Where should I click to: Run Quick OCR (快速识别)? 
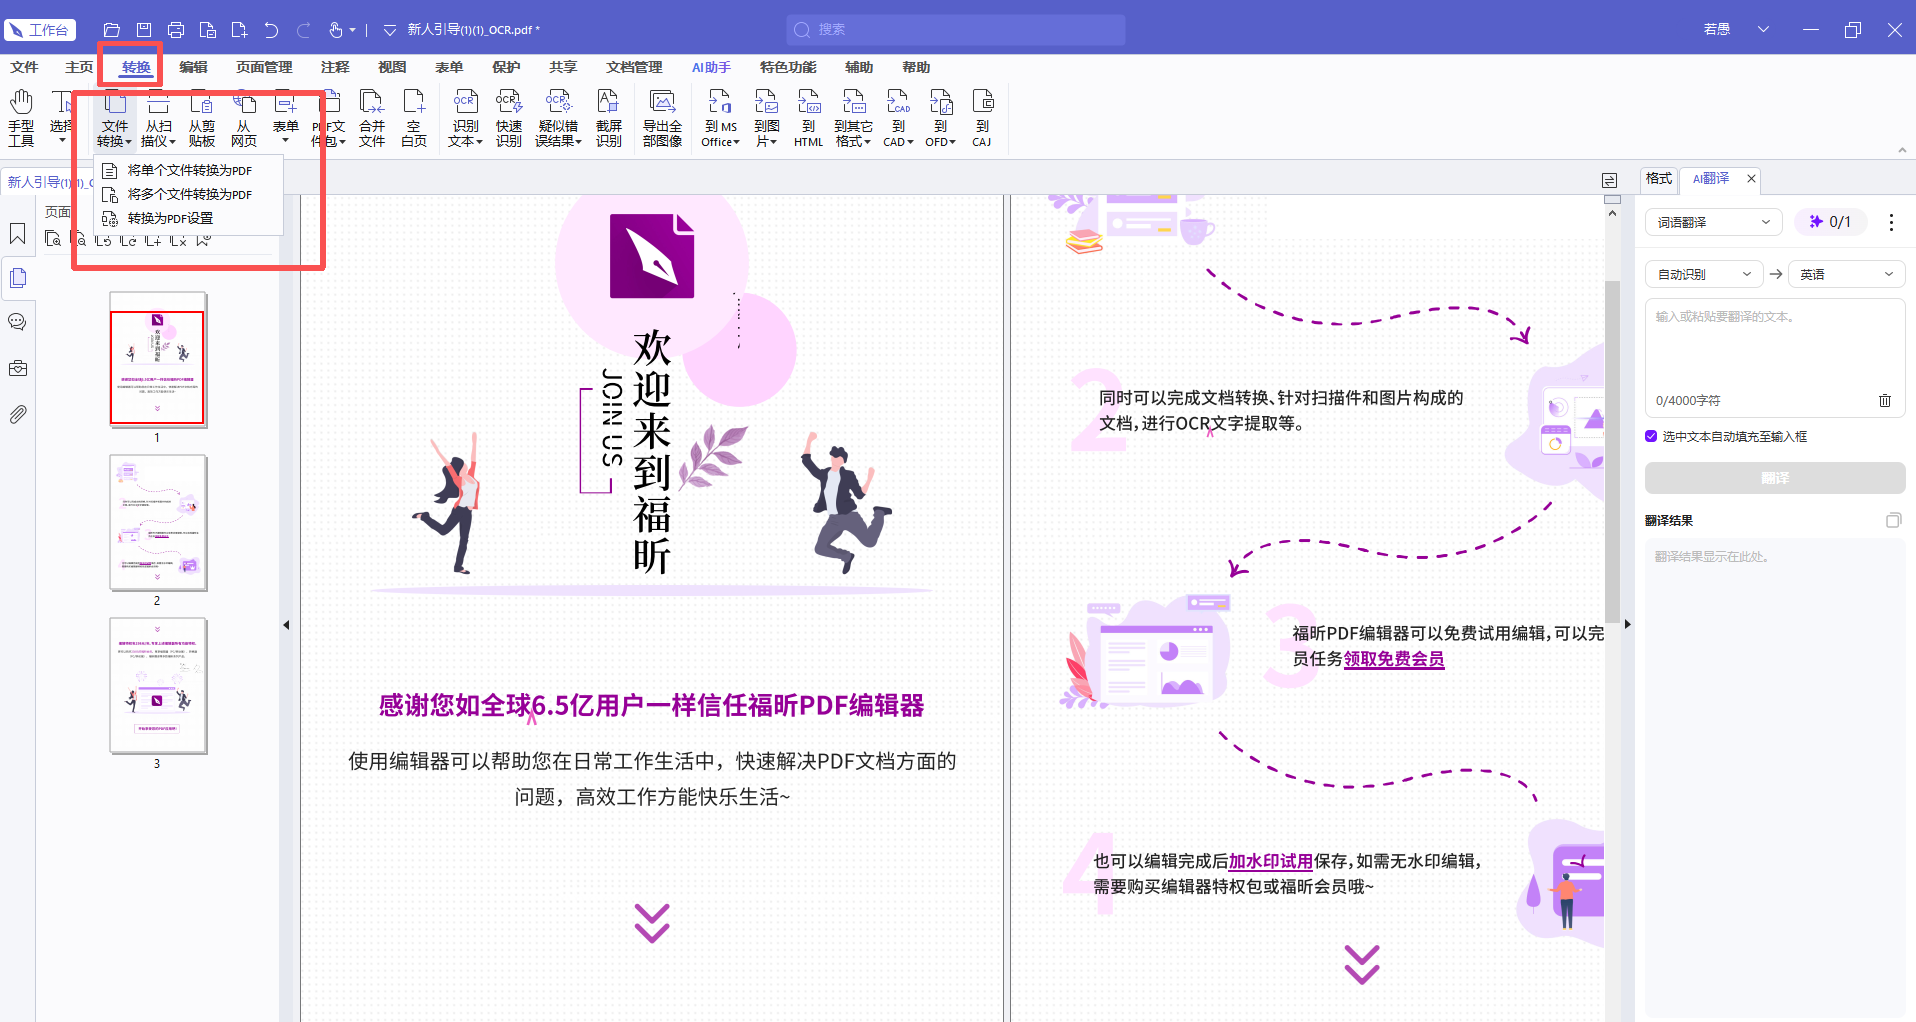509,118
